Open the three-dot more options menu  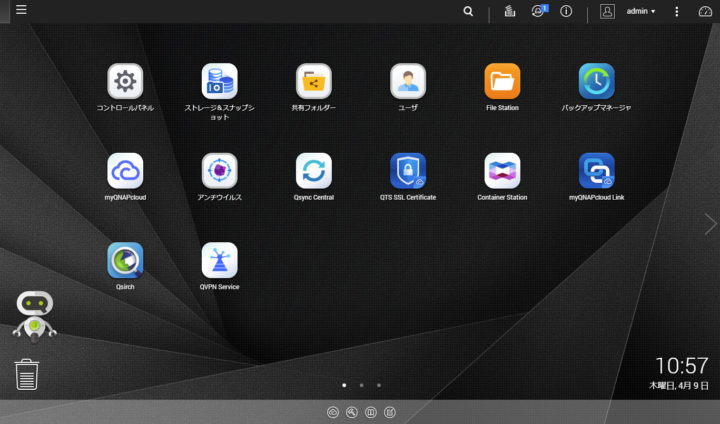(676, 11)
